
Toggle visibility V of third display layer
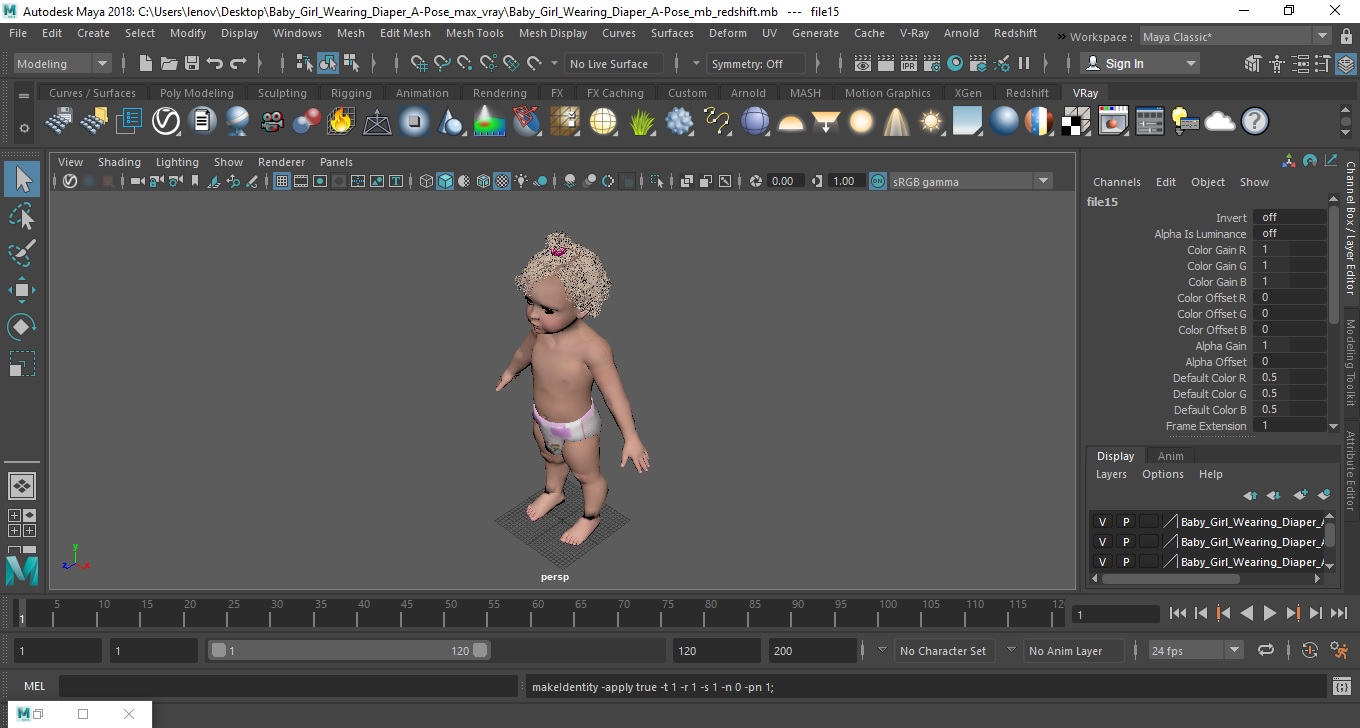1103,562
